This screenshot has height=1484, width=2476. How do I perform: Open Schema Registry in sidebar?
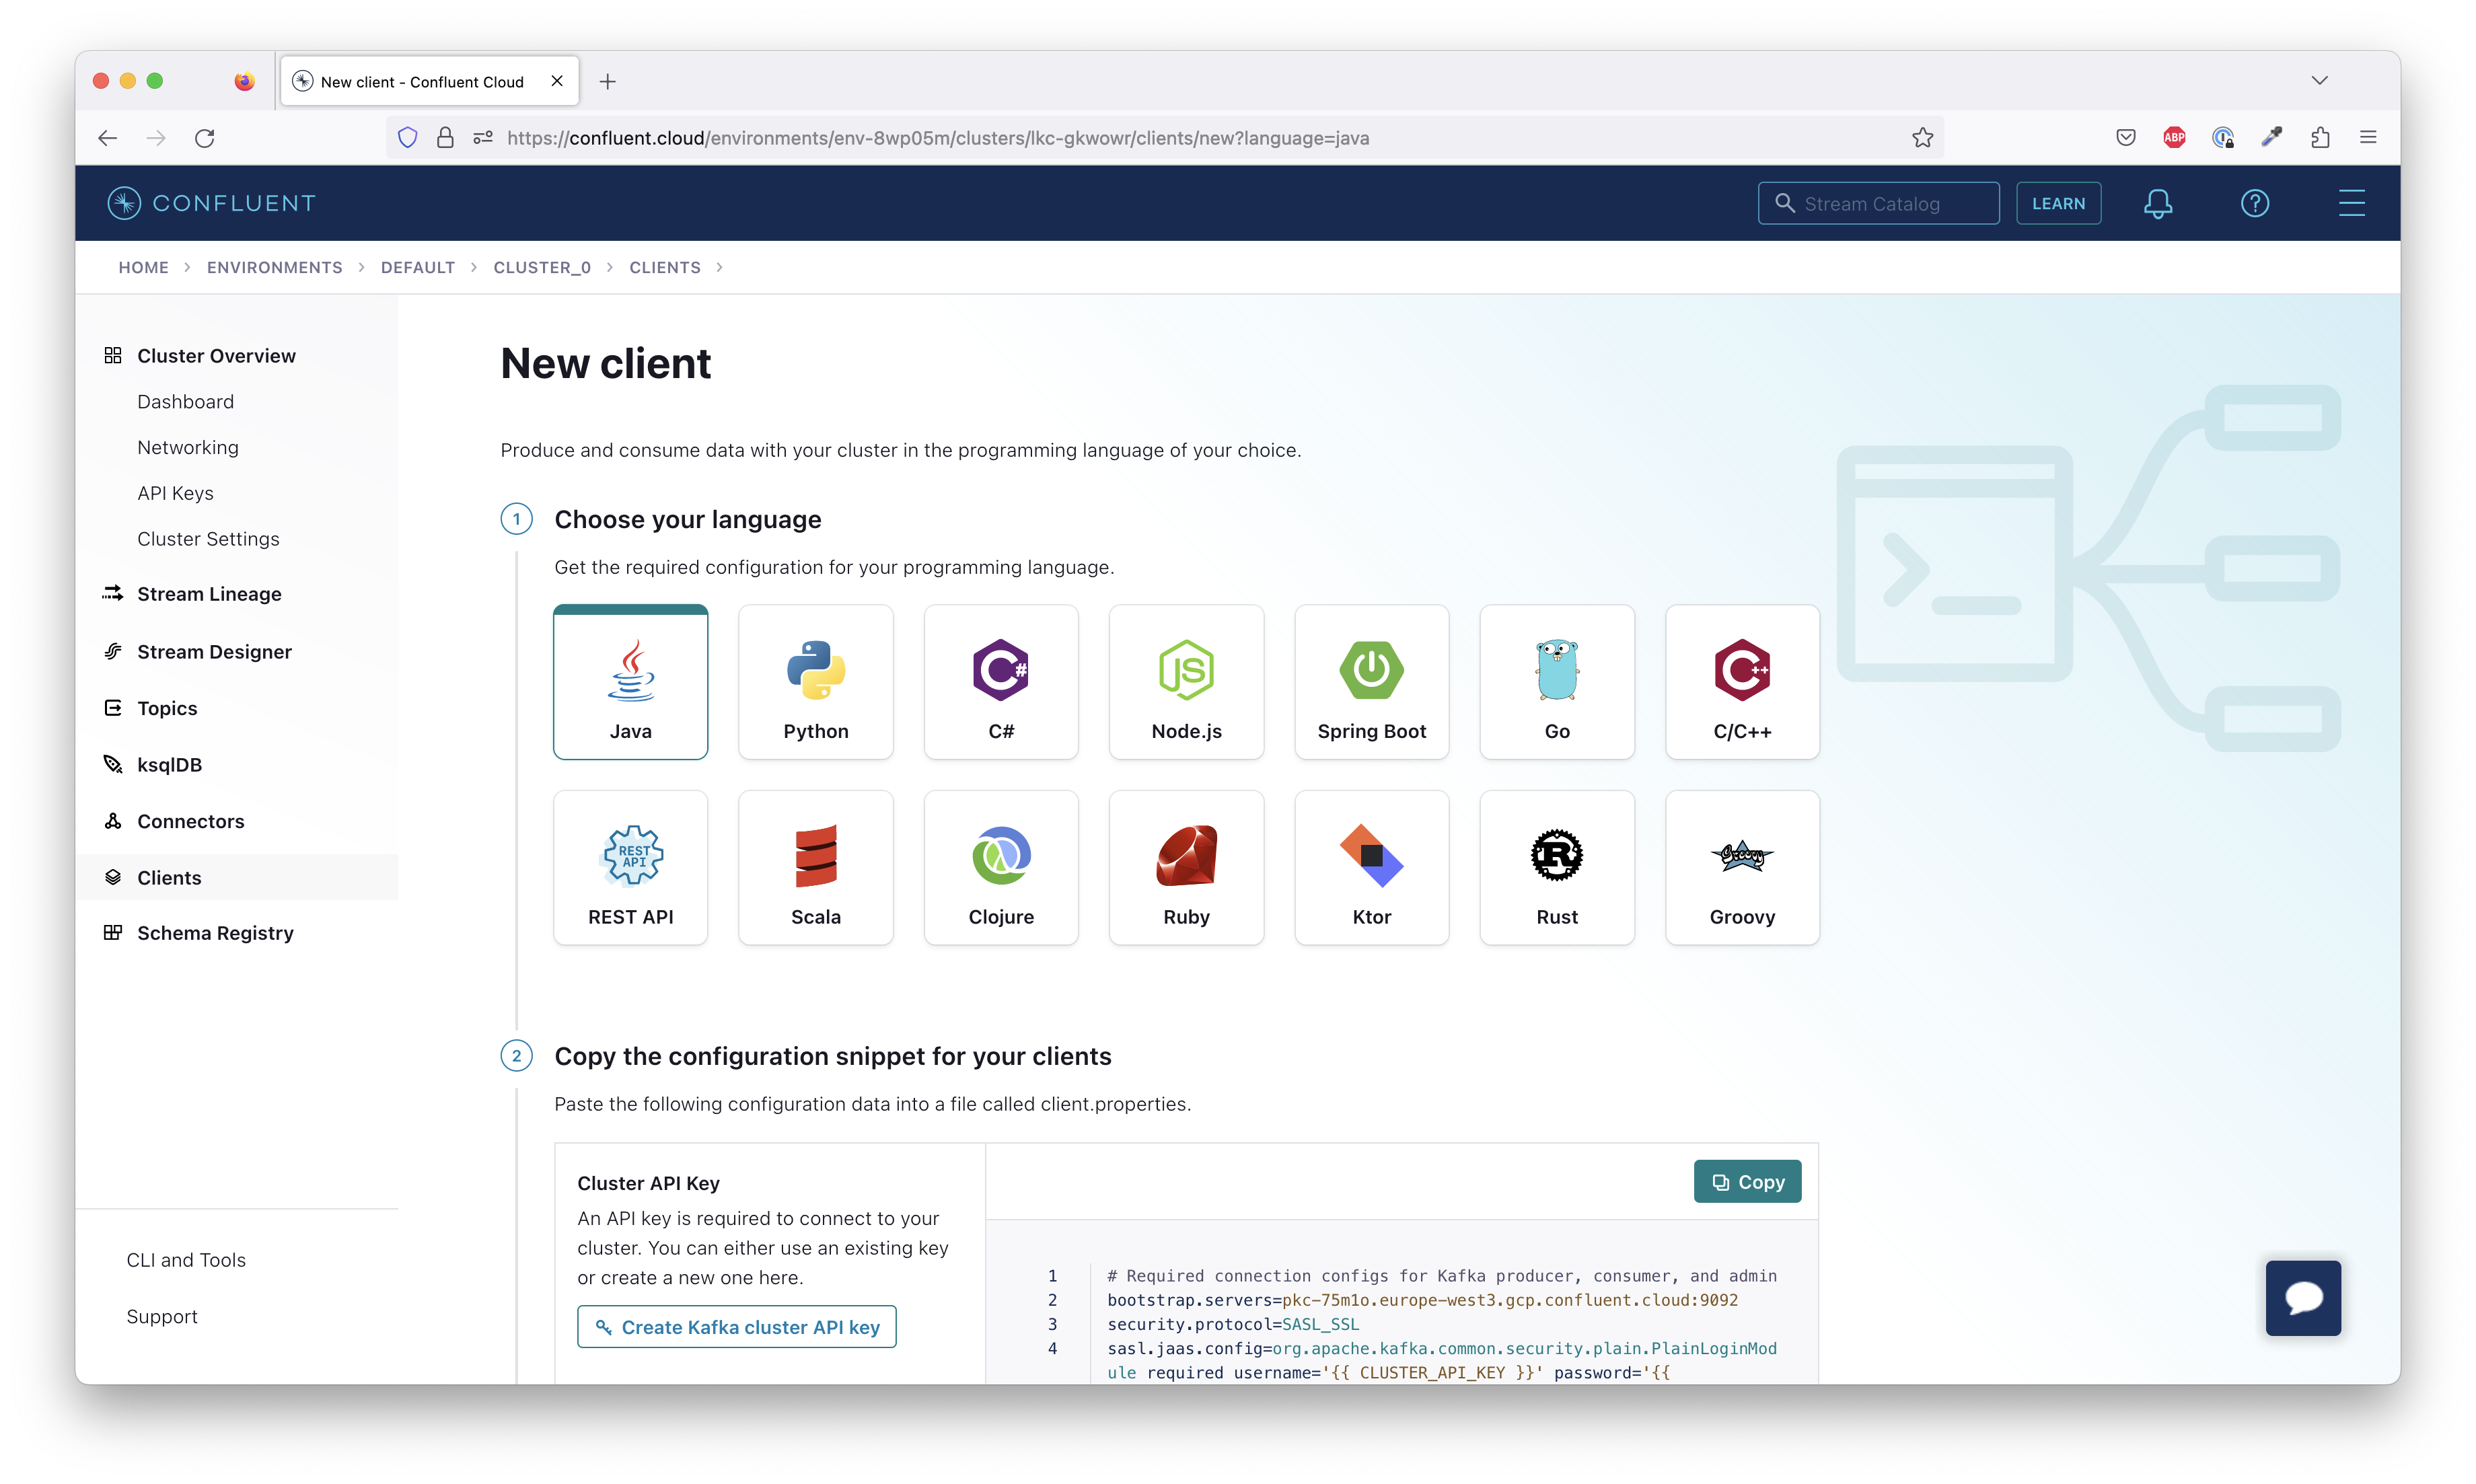click(215, 934)
